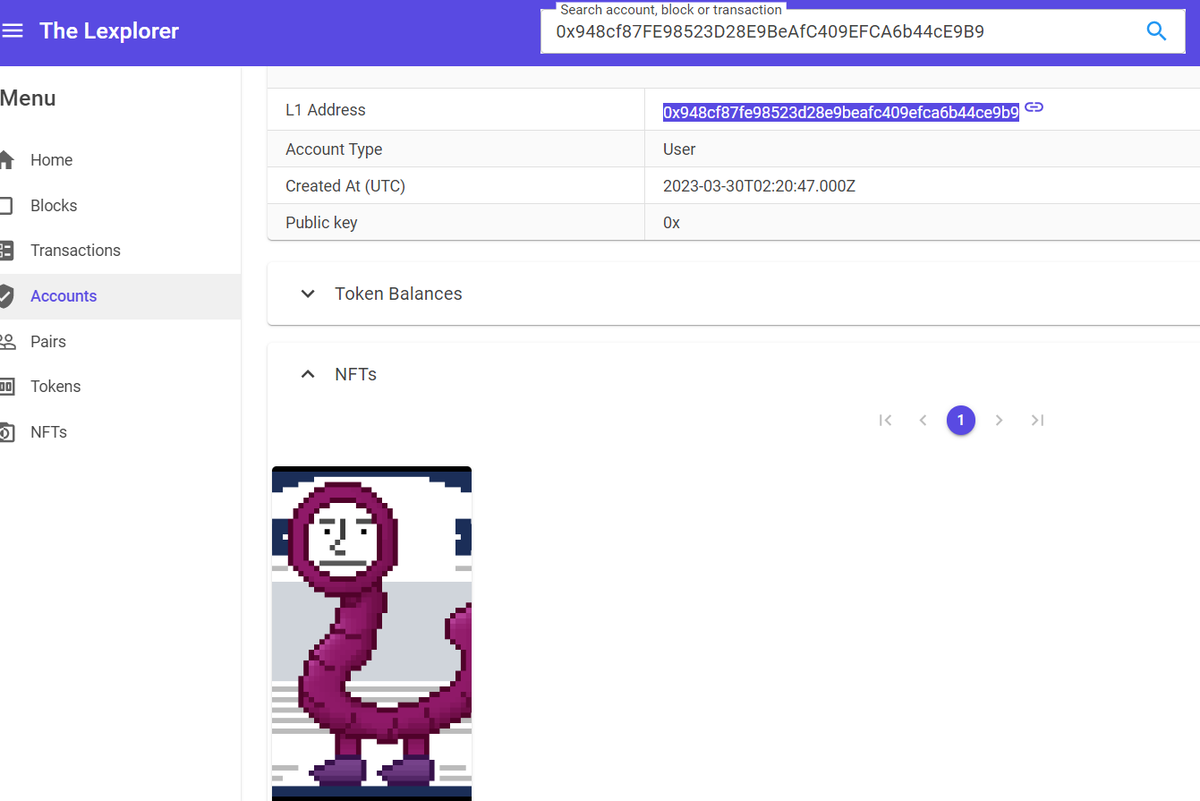Click the Tokens icon in sidebar
This screenshot has height=801, width=1200.
point(7,386)
